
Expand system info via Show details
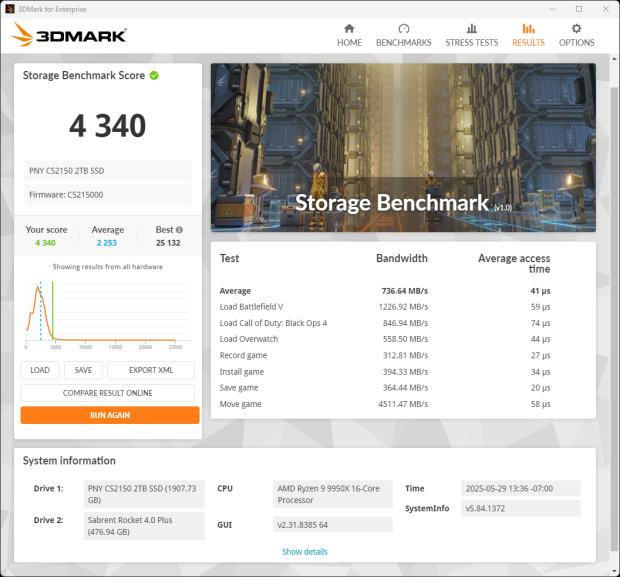304,552
